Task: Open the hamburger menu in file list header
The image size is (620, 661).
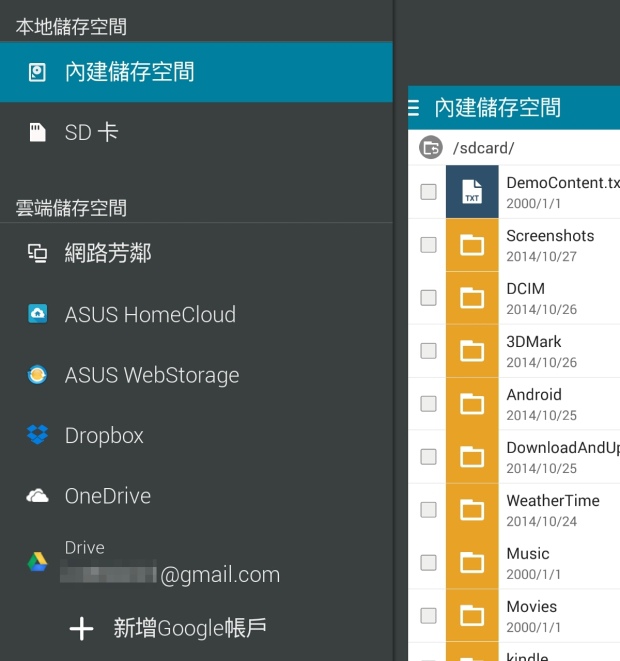Action: [x=413, y=108]
